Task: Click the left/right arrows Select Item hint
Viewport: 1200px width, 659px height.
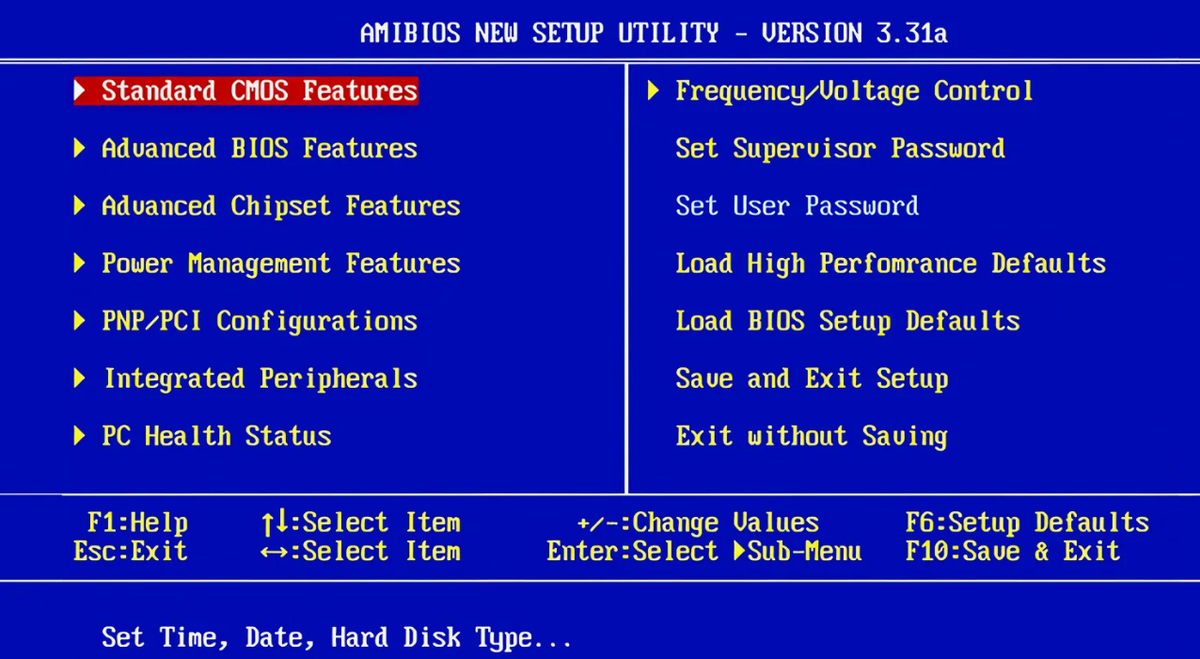Action: click(360, 551)
